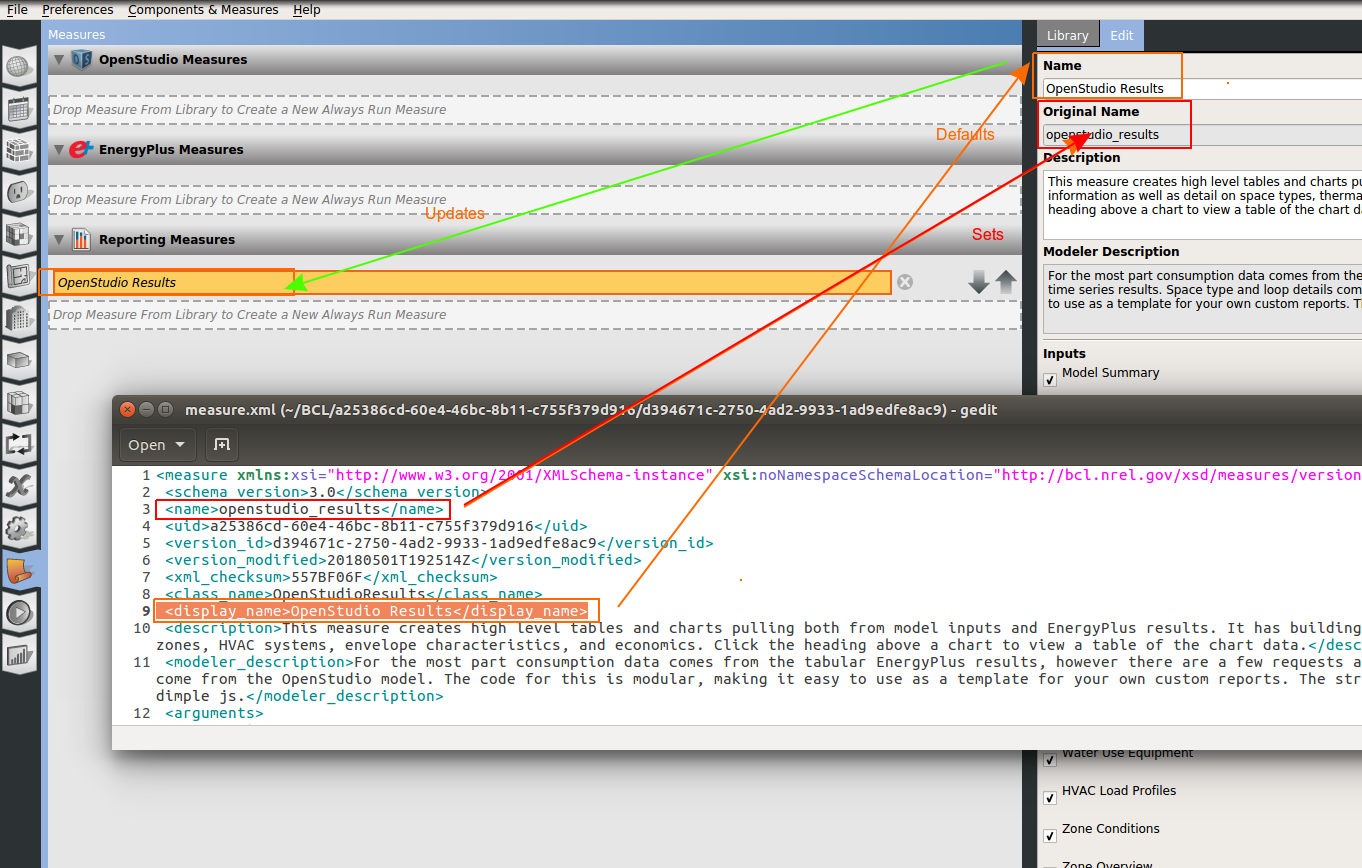Click the uid line in gedit
The image size is (1362, 868).
click(376, 526)
